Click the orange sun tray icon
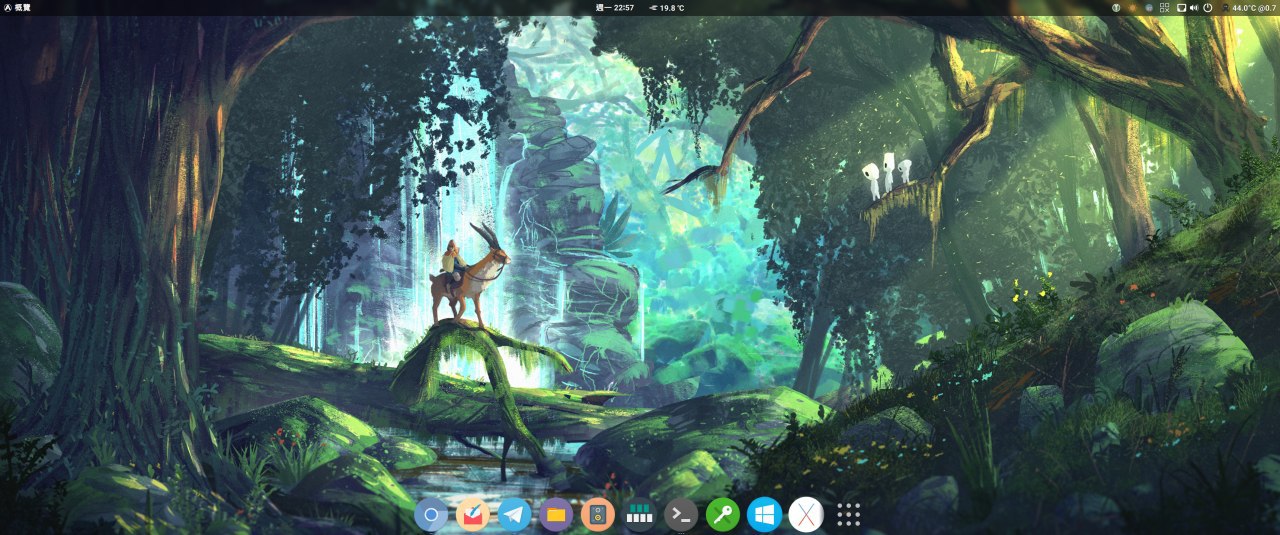This screenshot has width=1280, height=535. click(1133, 7)
